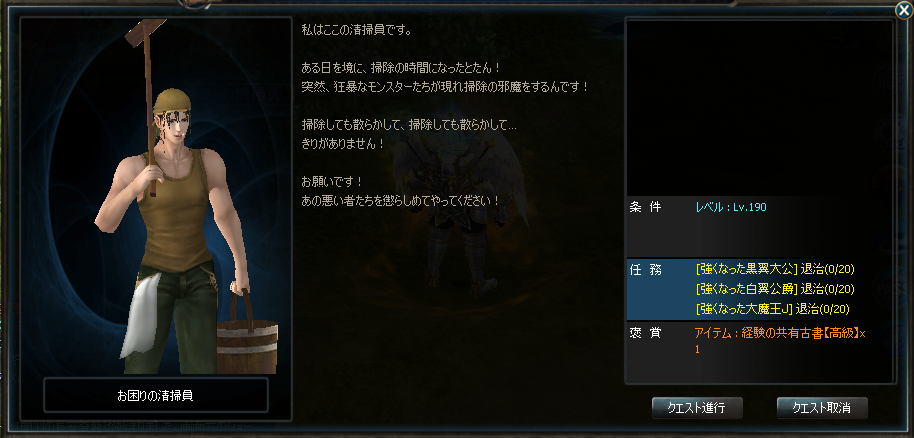Select the 強くなった白翼公爵 退治 objective
Image resolution: width=914 pixels, height=438 pixels.
[775, 289]
